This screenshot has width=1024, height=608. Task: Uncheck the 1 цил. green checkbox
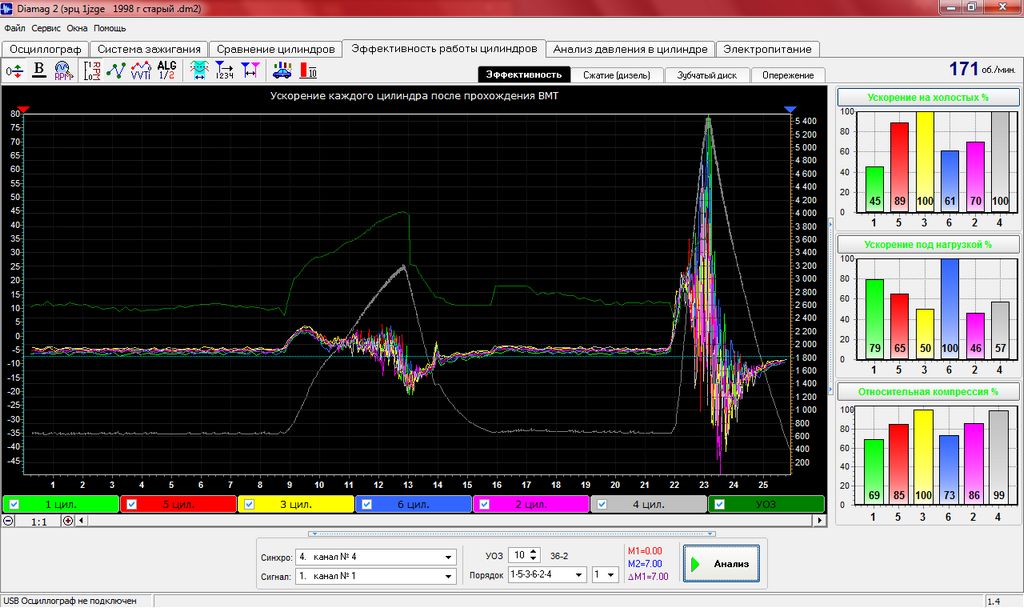[14, 505]
